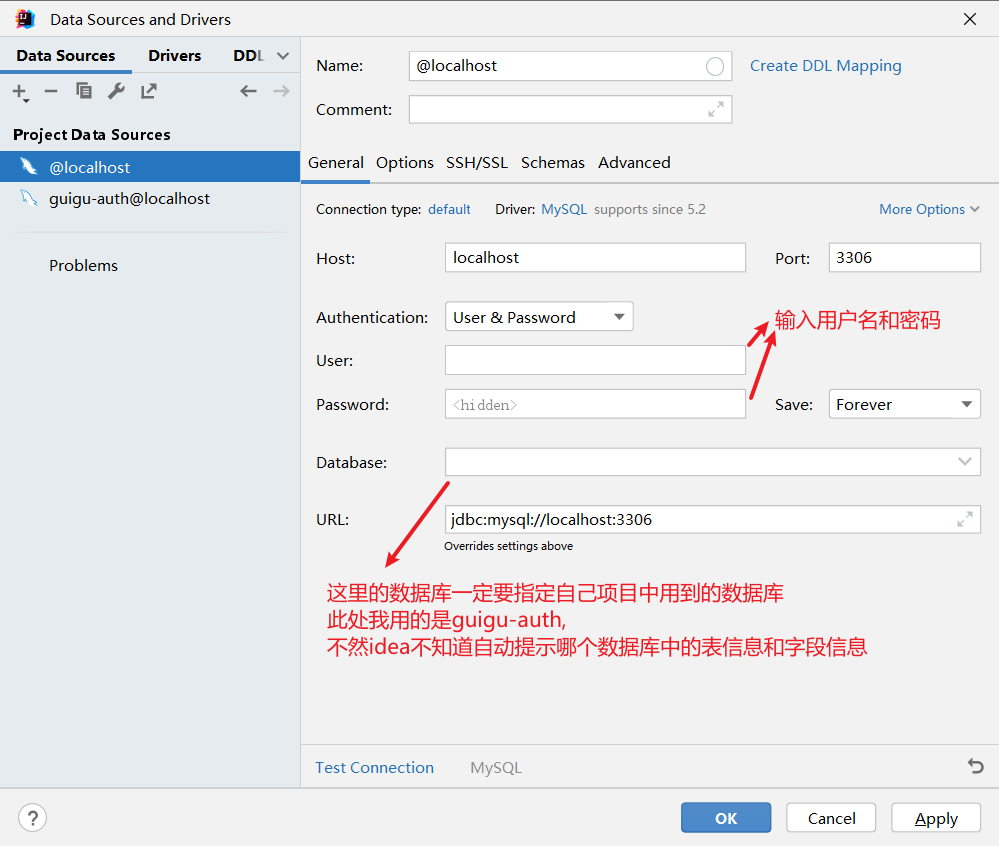Open driver properties via the wrench icon
This screenshot has width=999, height=846.
click(x=116, y=91)
